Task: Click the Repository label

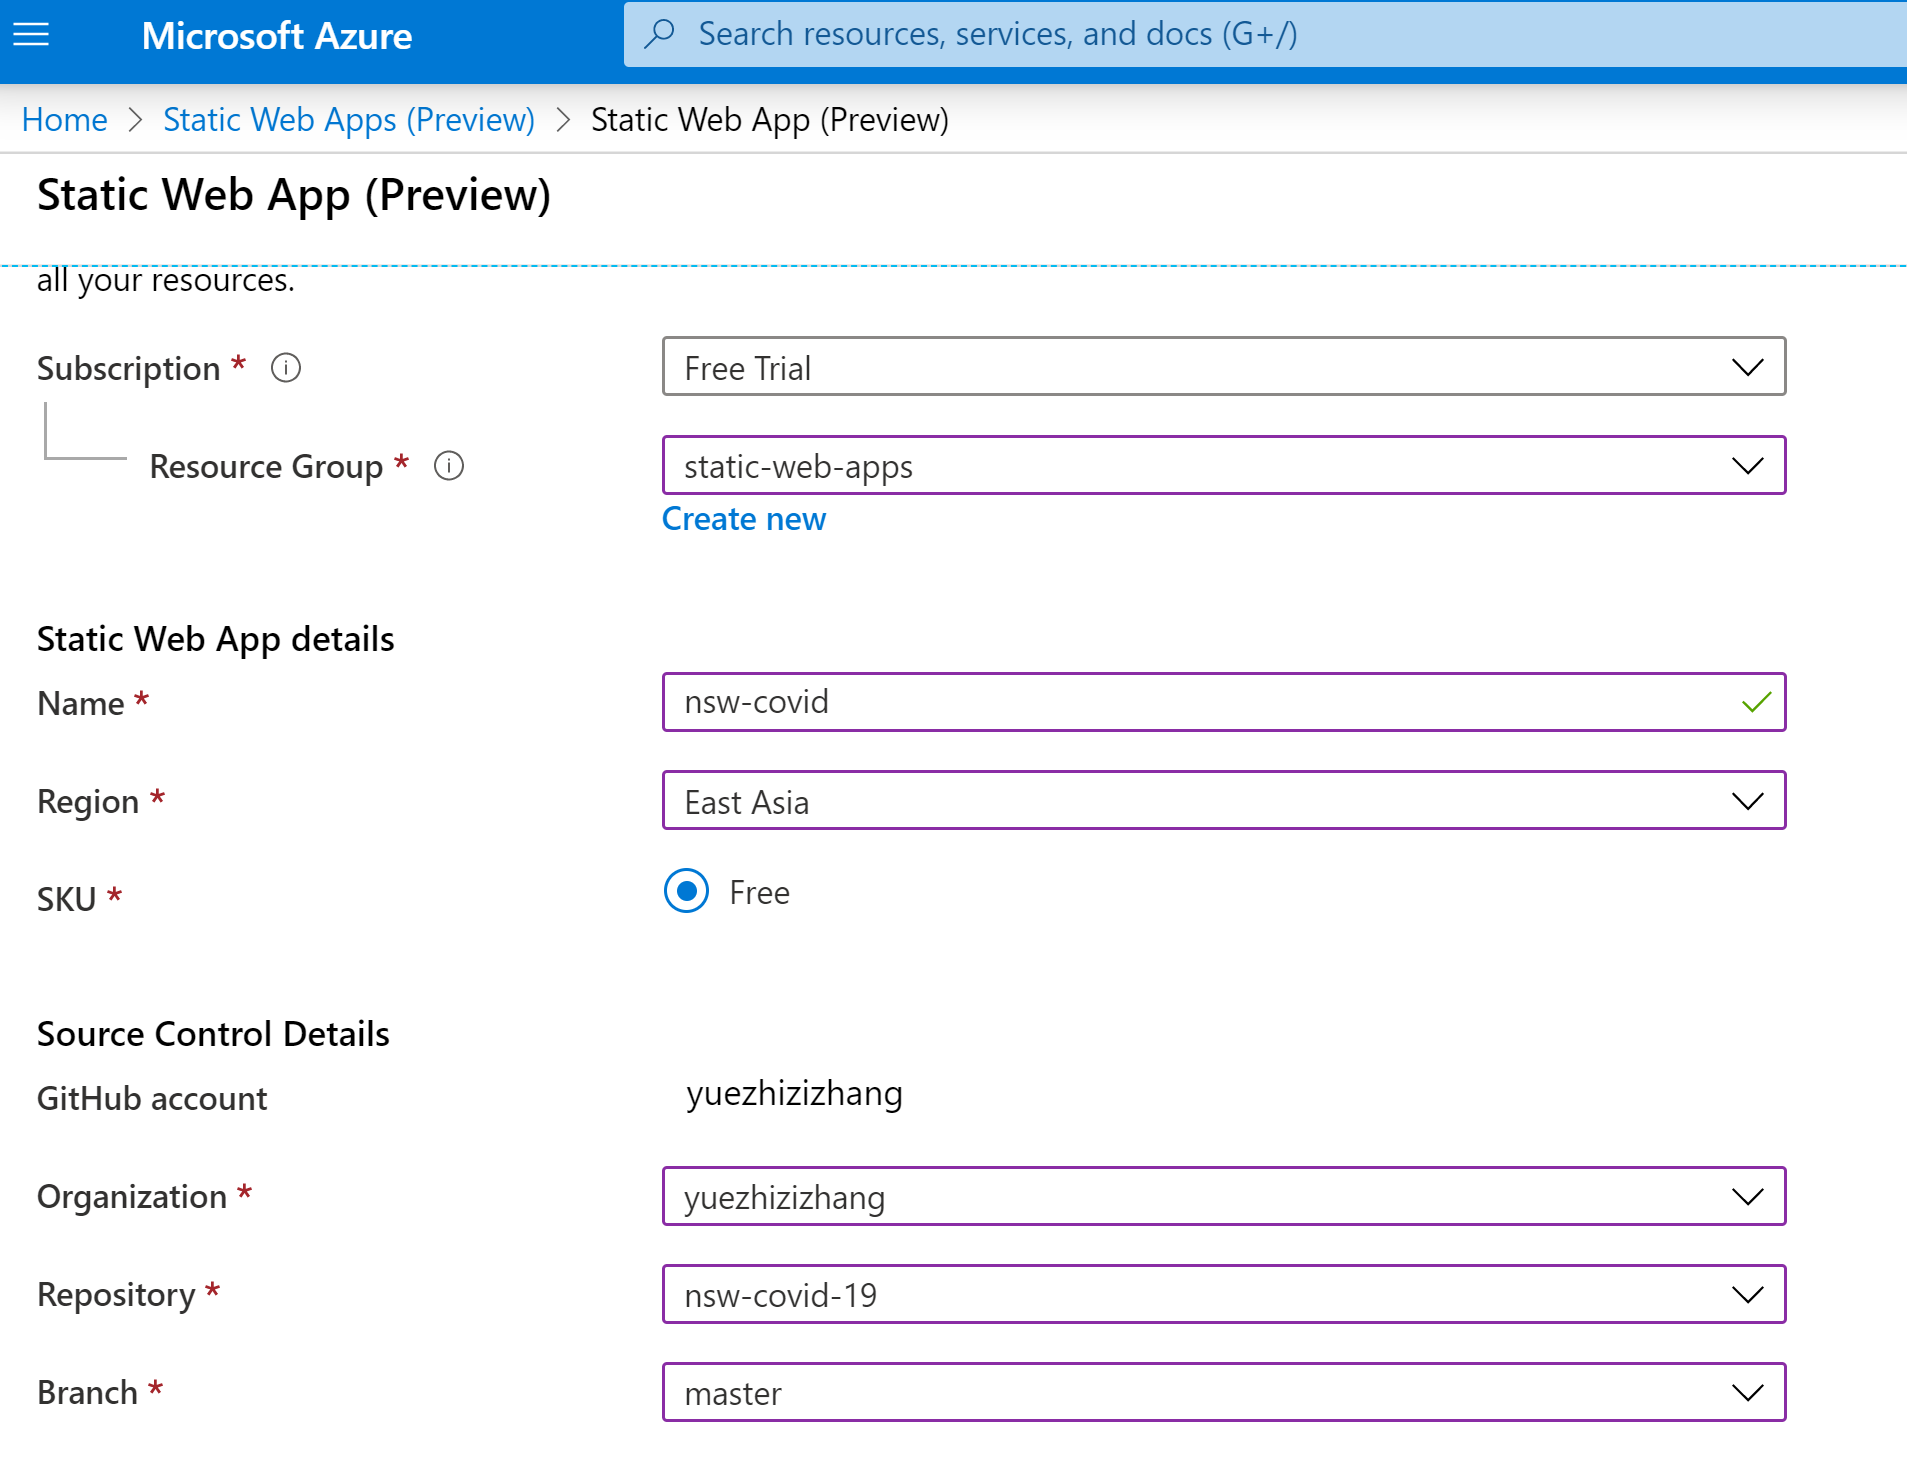Action: (x=116, y=1295)
